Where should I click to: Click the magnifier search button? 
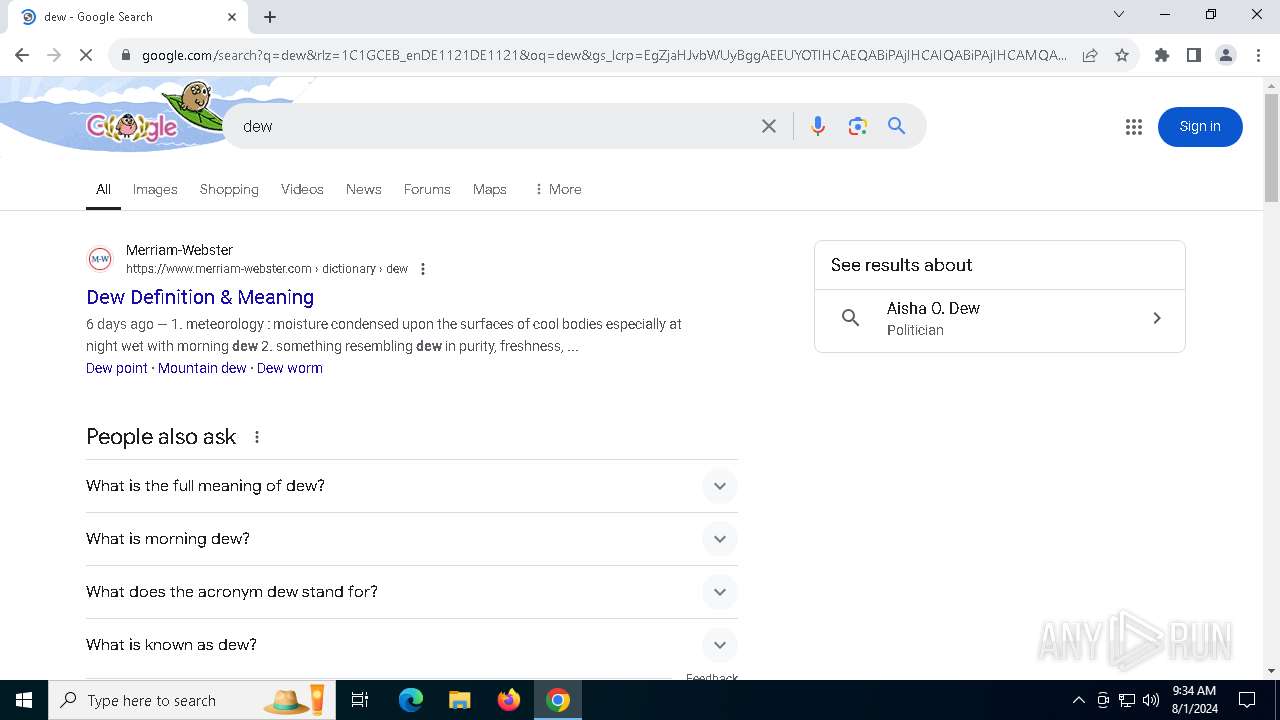coord(897,126)
